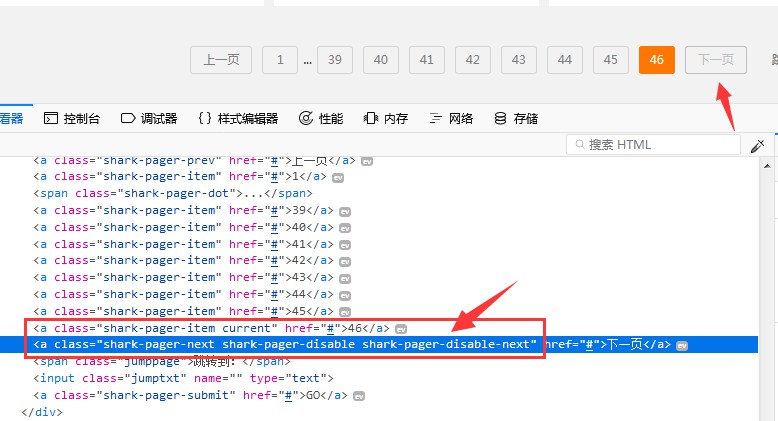Click the 网络 network lines icon
Viewport: 778px width, 421px height.
click(x=436, y=118)
